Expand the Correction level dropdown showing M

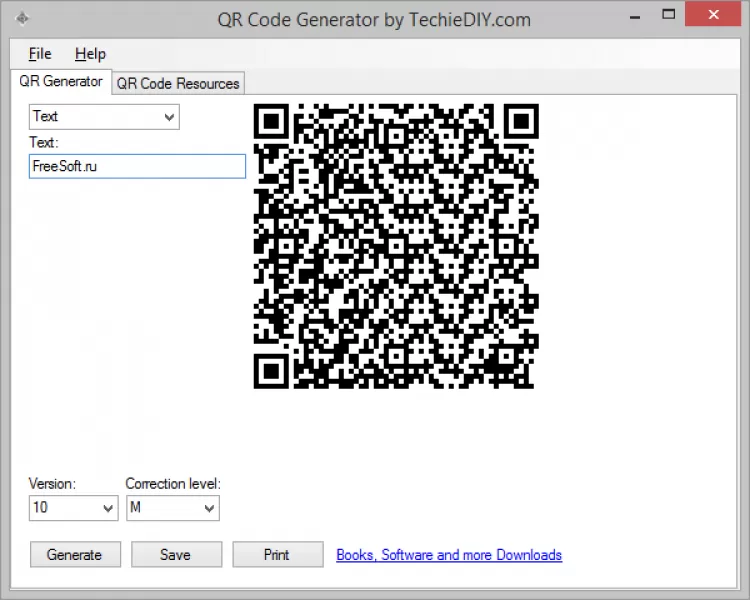(173, 508)
